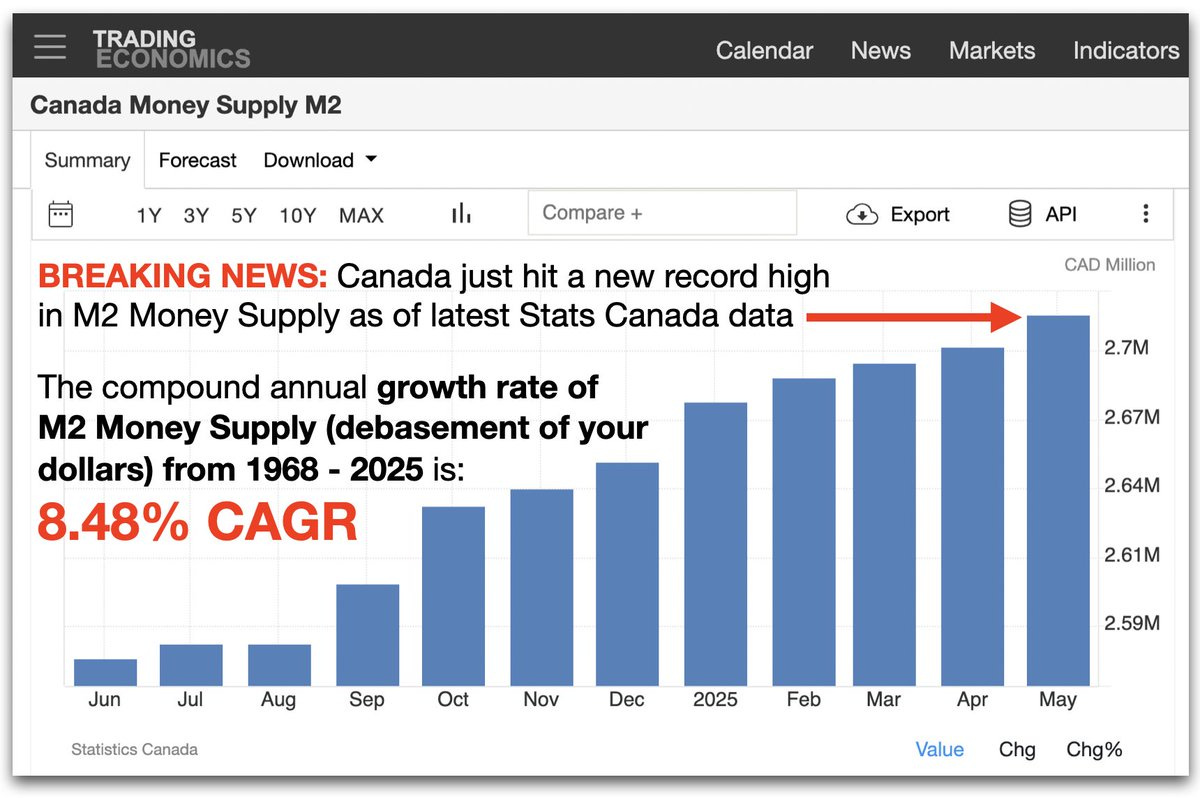Image resolution: width=1200 pixels, height=798 pixels.
Task: Open the three-dot more options menu
Action: (1146, 213)
